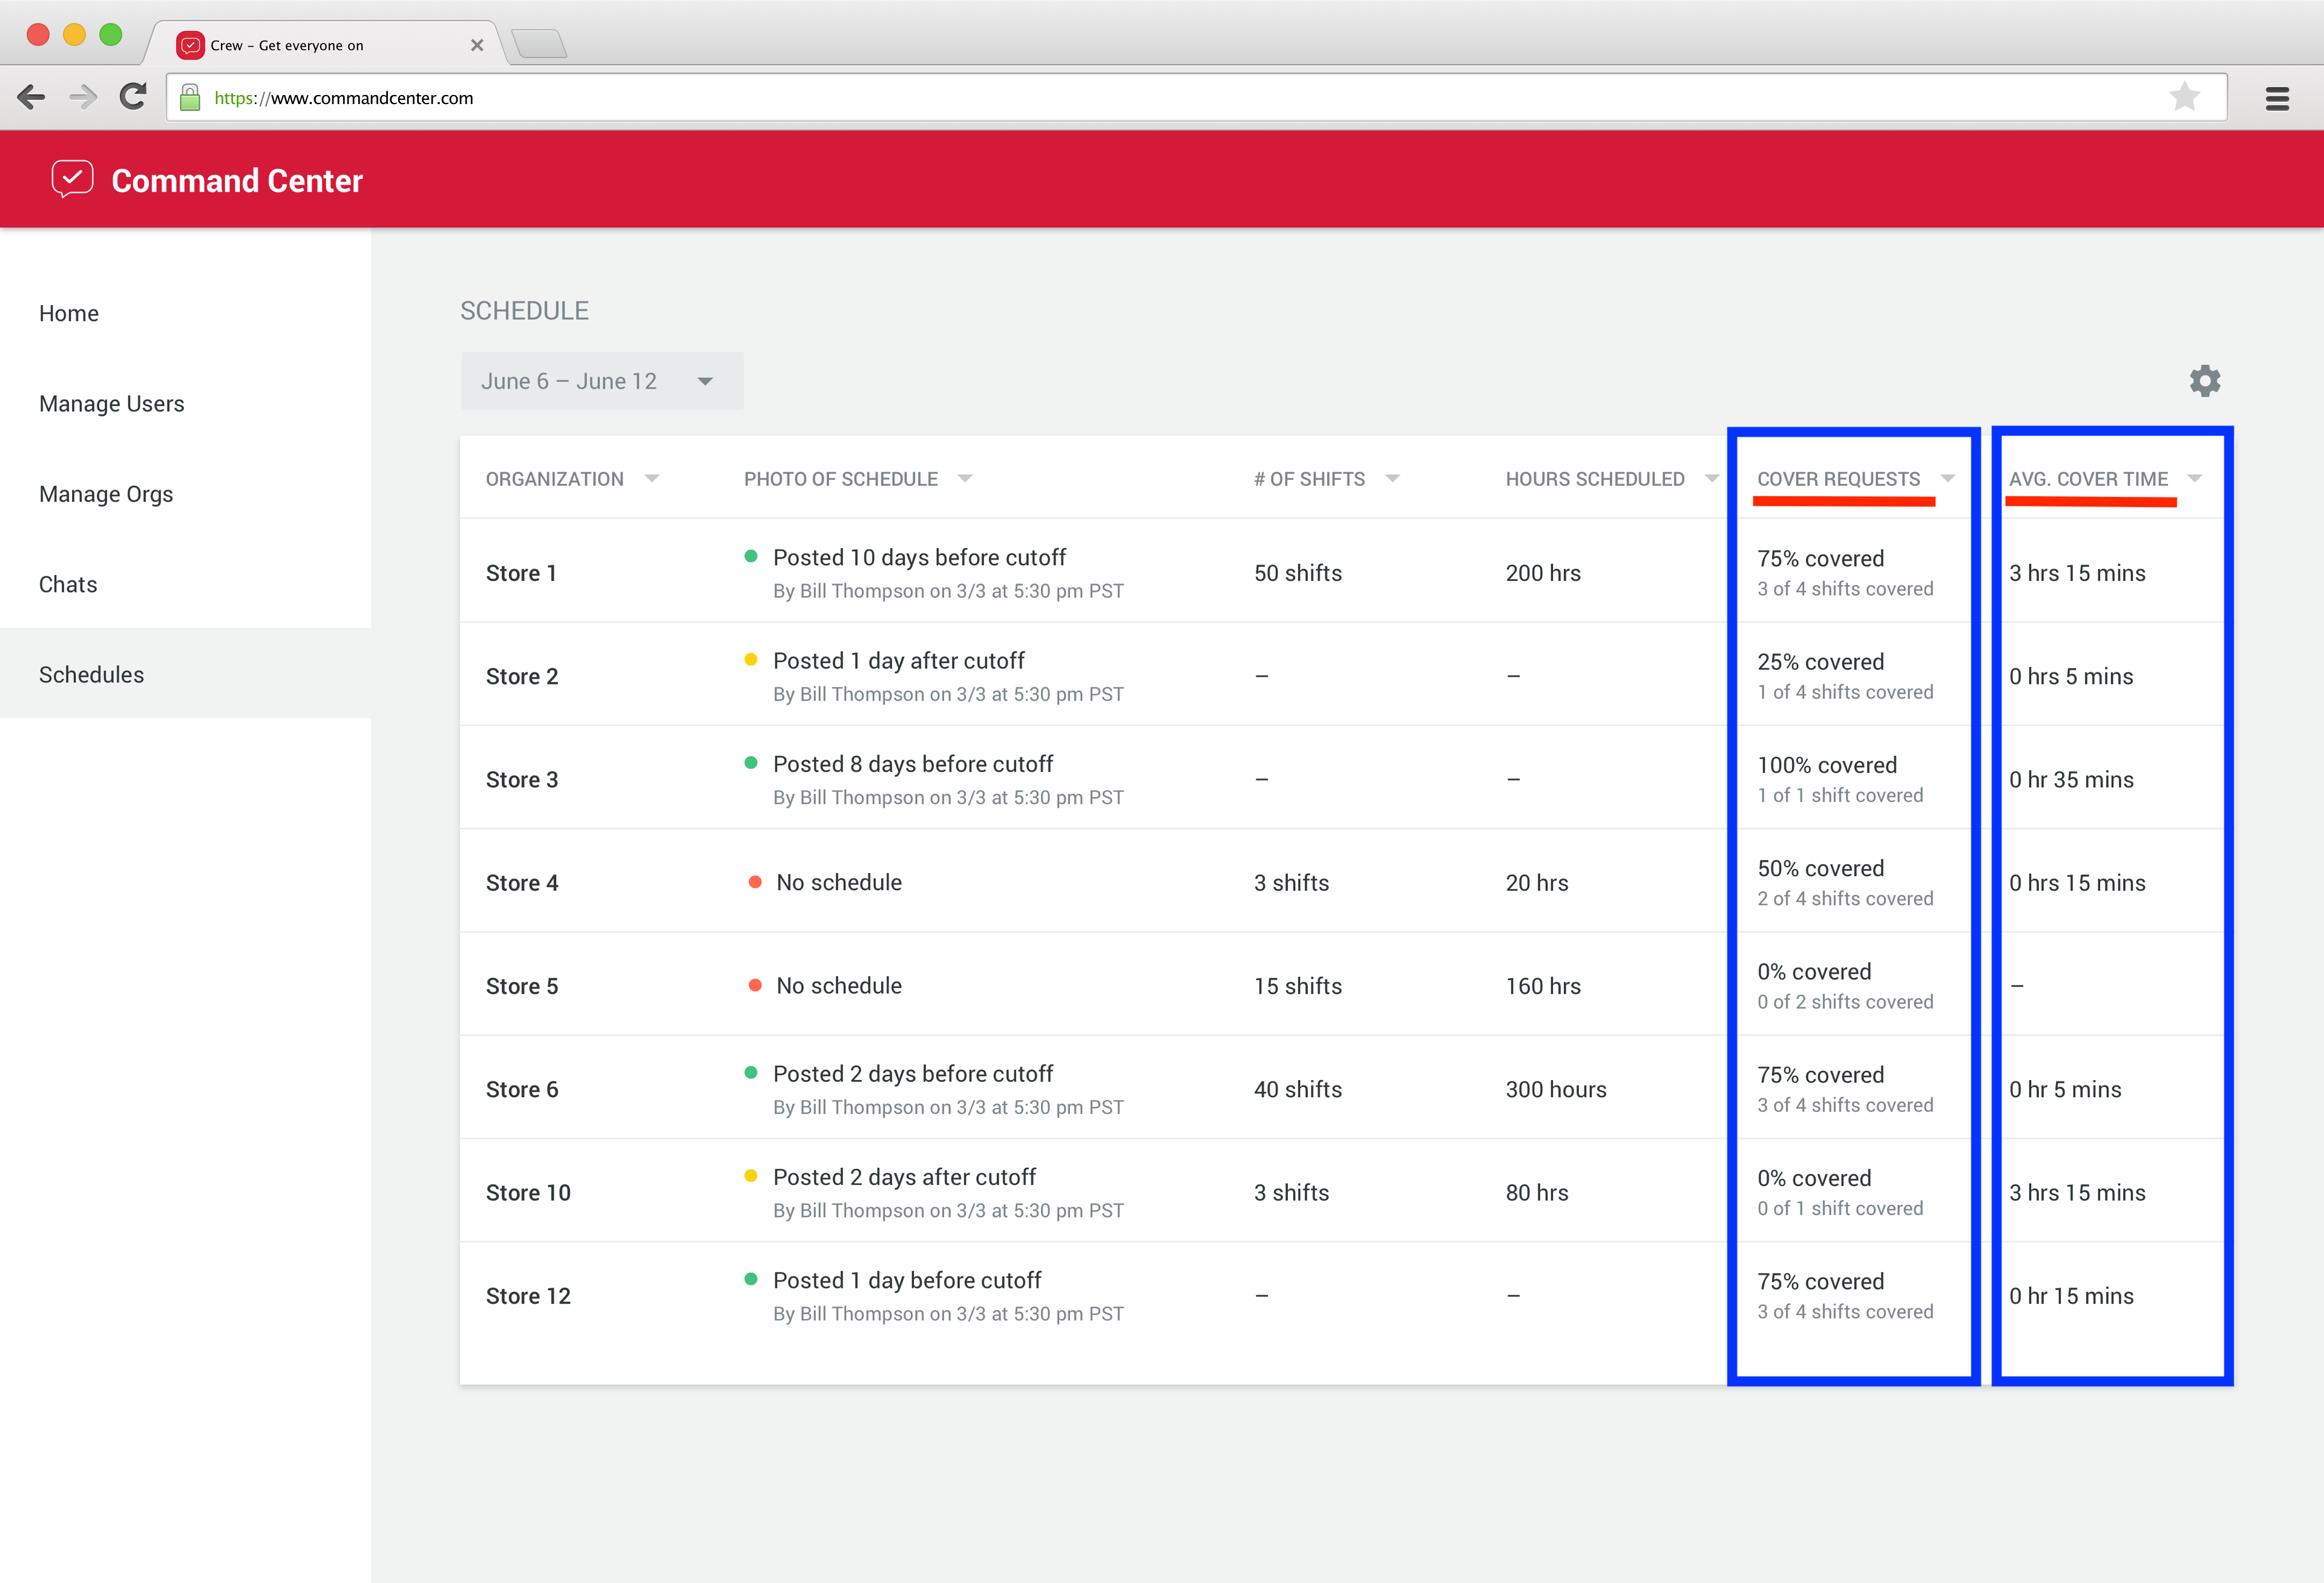Screen dimensions: 2324x1583
Task: Click '200 hrs' cell for Store 1
Action: click(x=1543, y=573)
